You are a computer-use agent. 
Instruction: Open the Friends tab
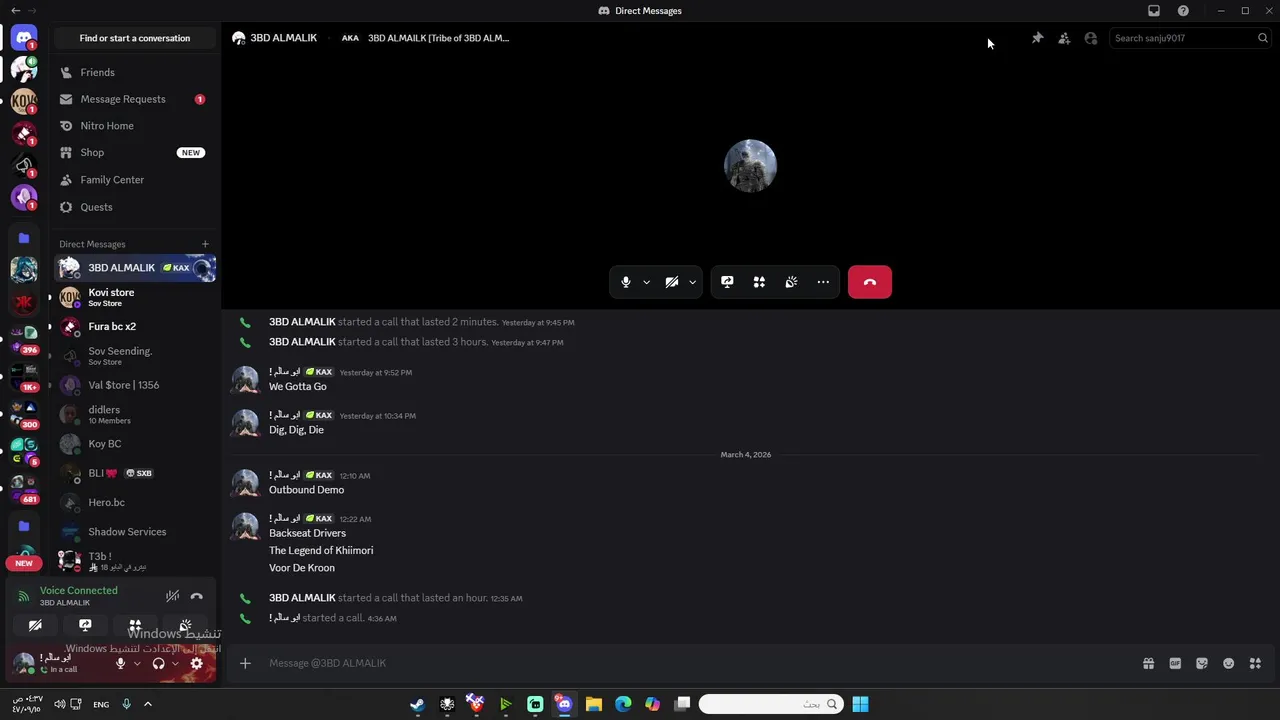[135, 72]
